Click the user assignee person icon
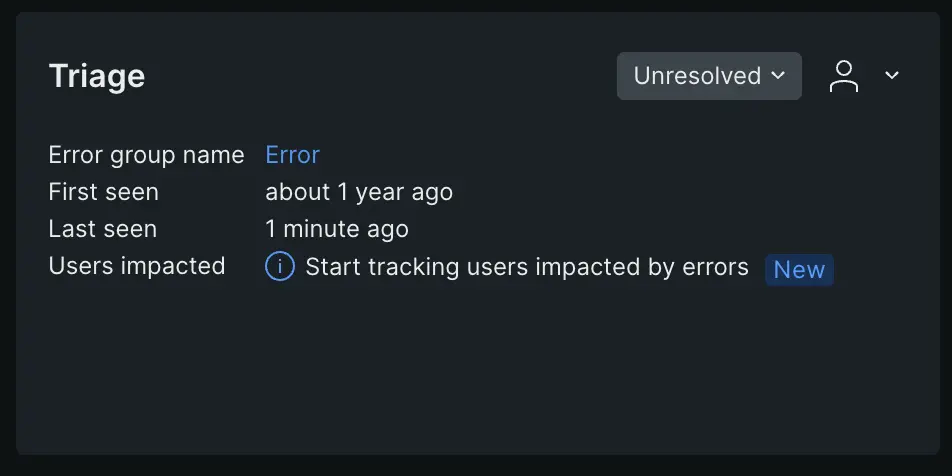Viewport: 952px width, 476px height. pos(844,76)
